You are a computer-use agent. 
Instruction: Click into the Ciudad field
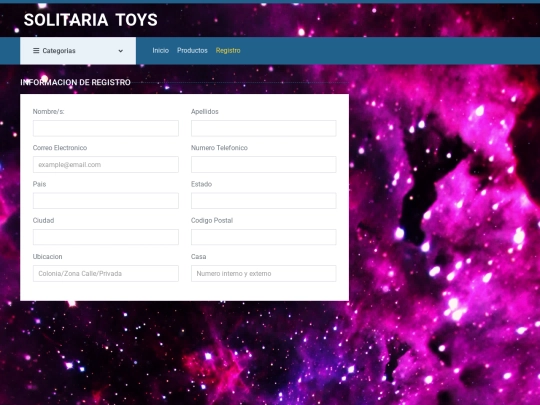pos(106,237)
